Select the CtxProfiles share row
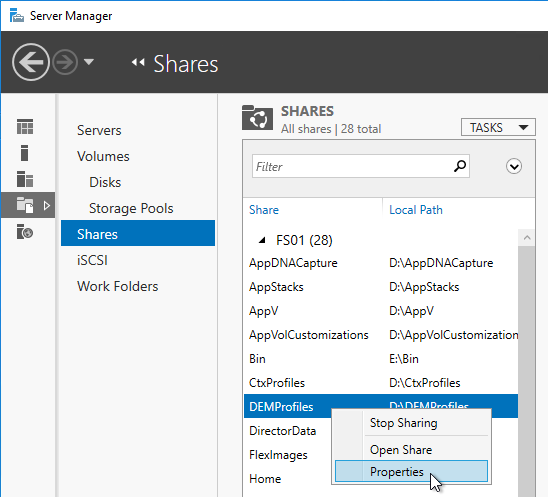This screenshot has width=548, height=497. coord(381,383)
